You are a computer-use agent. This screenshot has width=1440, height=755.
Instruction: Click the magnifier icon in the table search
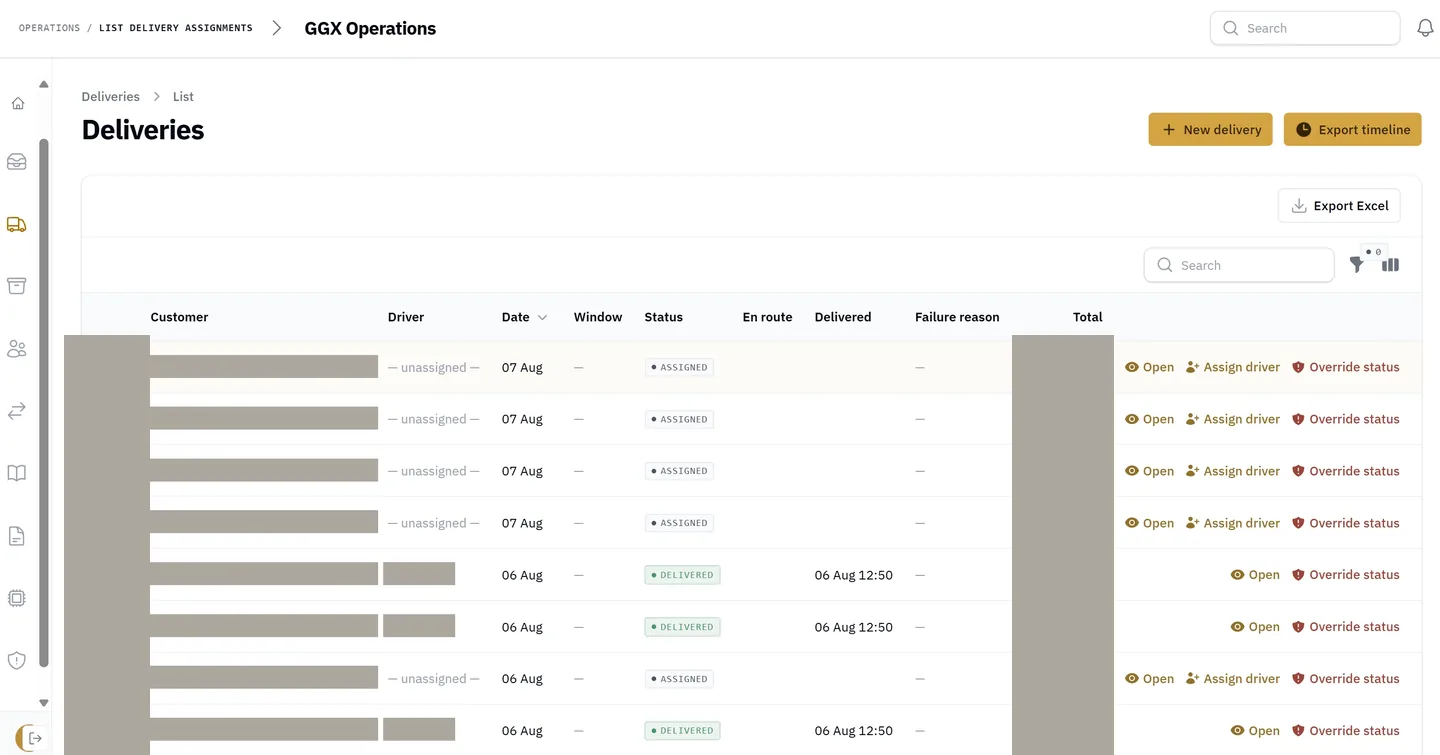[x=1165, y=265]
